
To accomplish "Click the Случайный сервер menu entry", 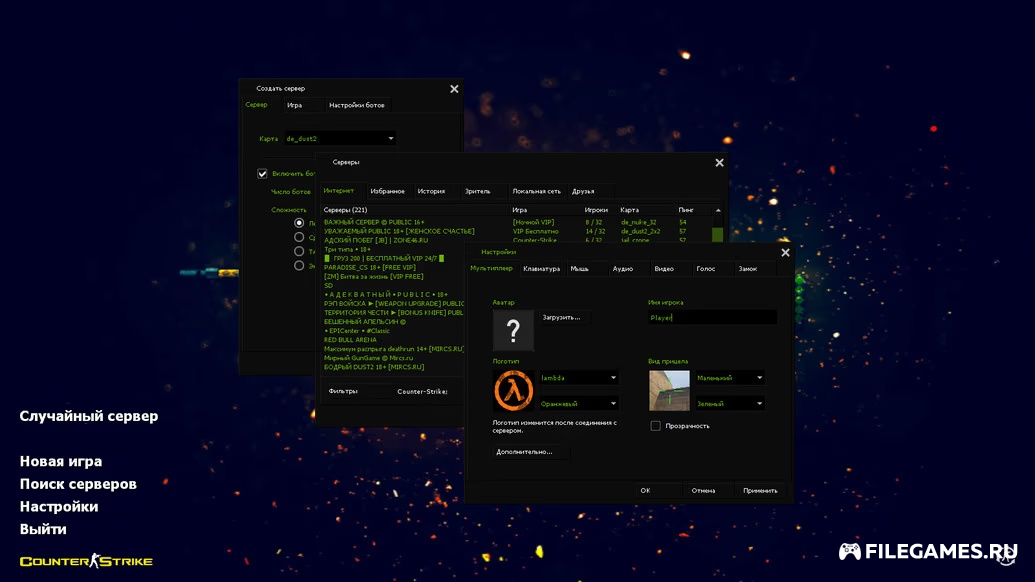I will (x=88, y=416).
